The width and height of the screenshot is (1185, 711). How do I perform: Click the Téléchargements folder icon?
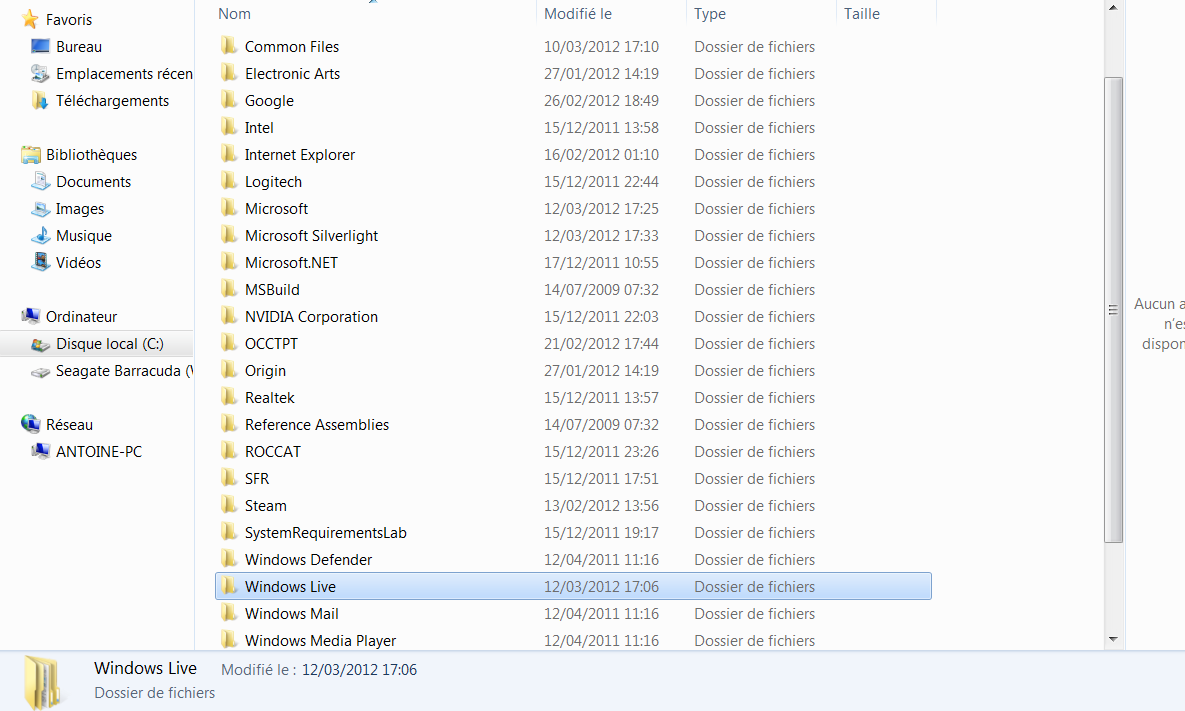pyautogui.click(x=40, y=101)
